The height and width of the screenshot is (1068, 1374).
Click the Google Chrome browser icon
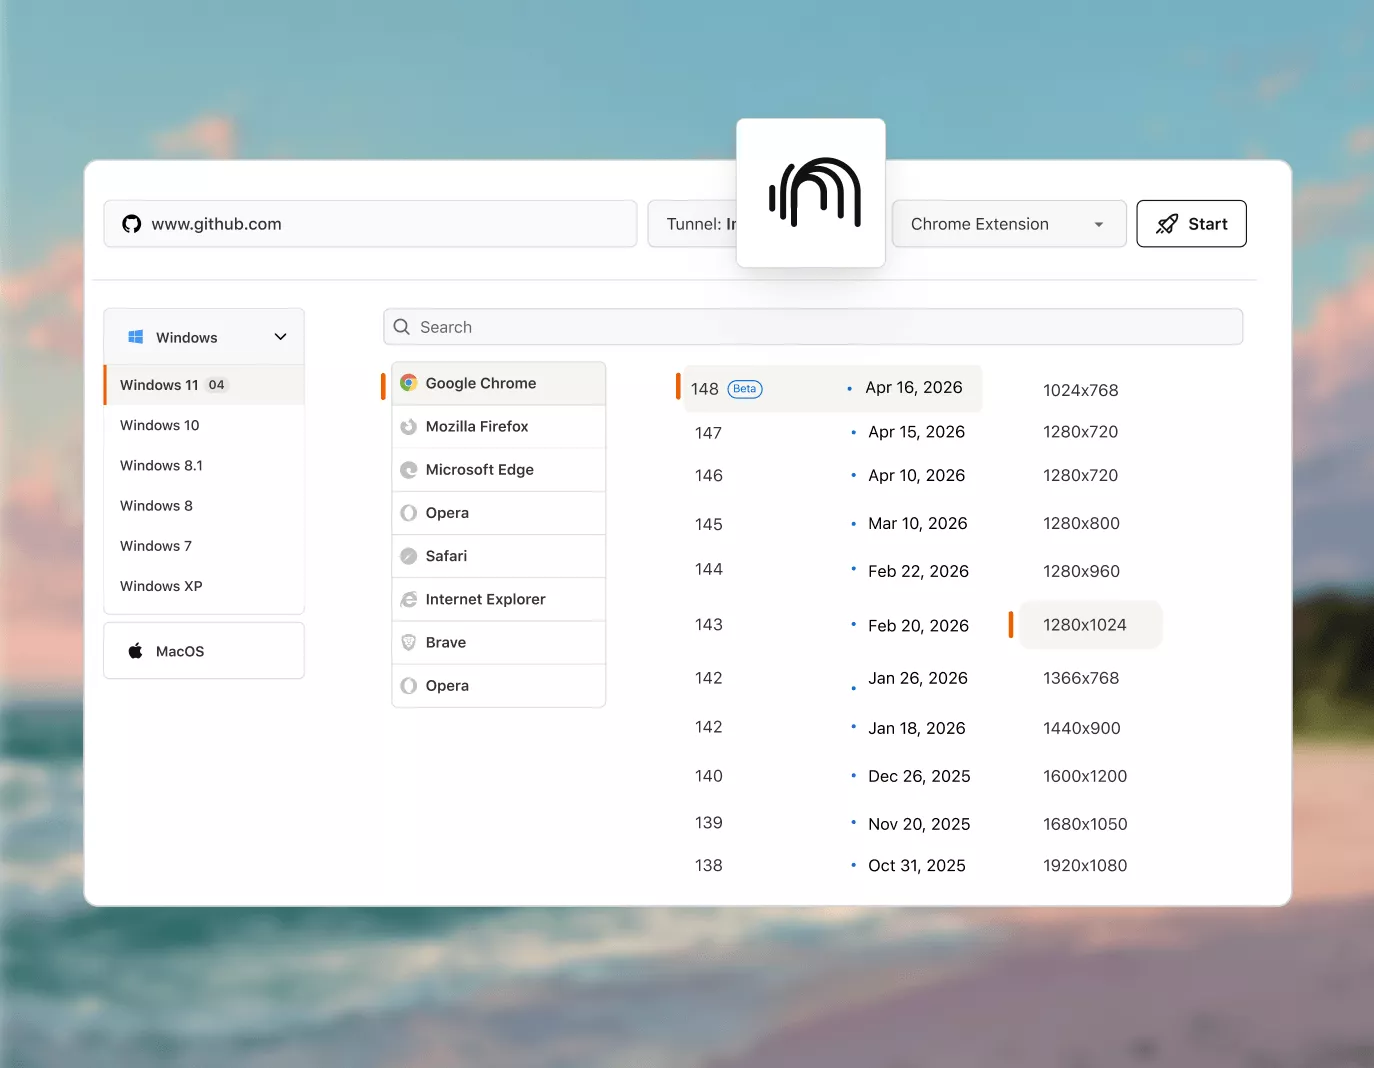(x=408, y=383)
